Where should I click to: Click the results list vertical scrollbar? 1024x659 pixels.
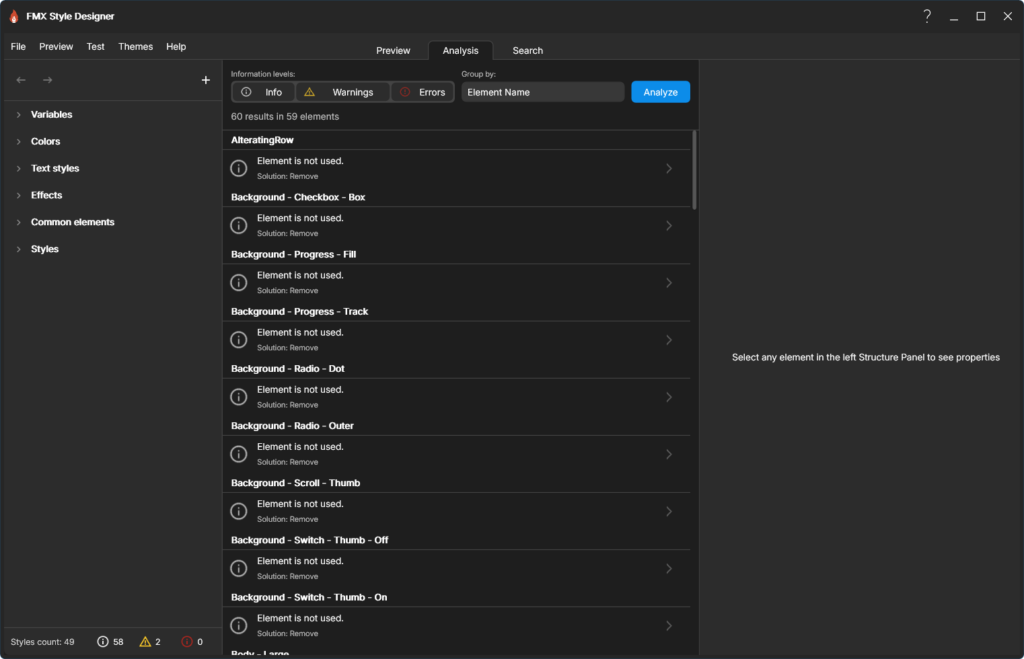tap(694, 170)
